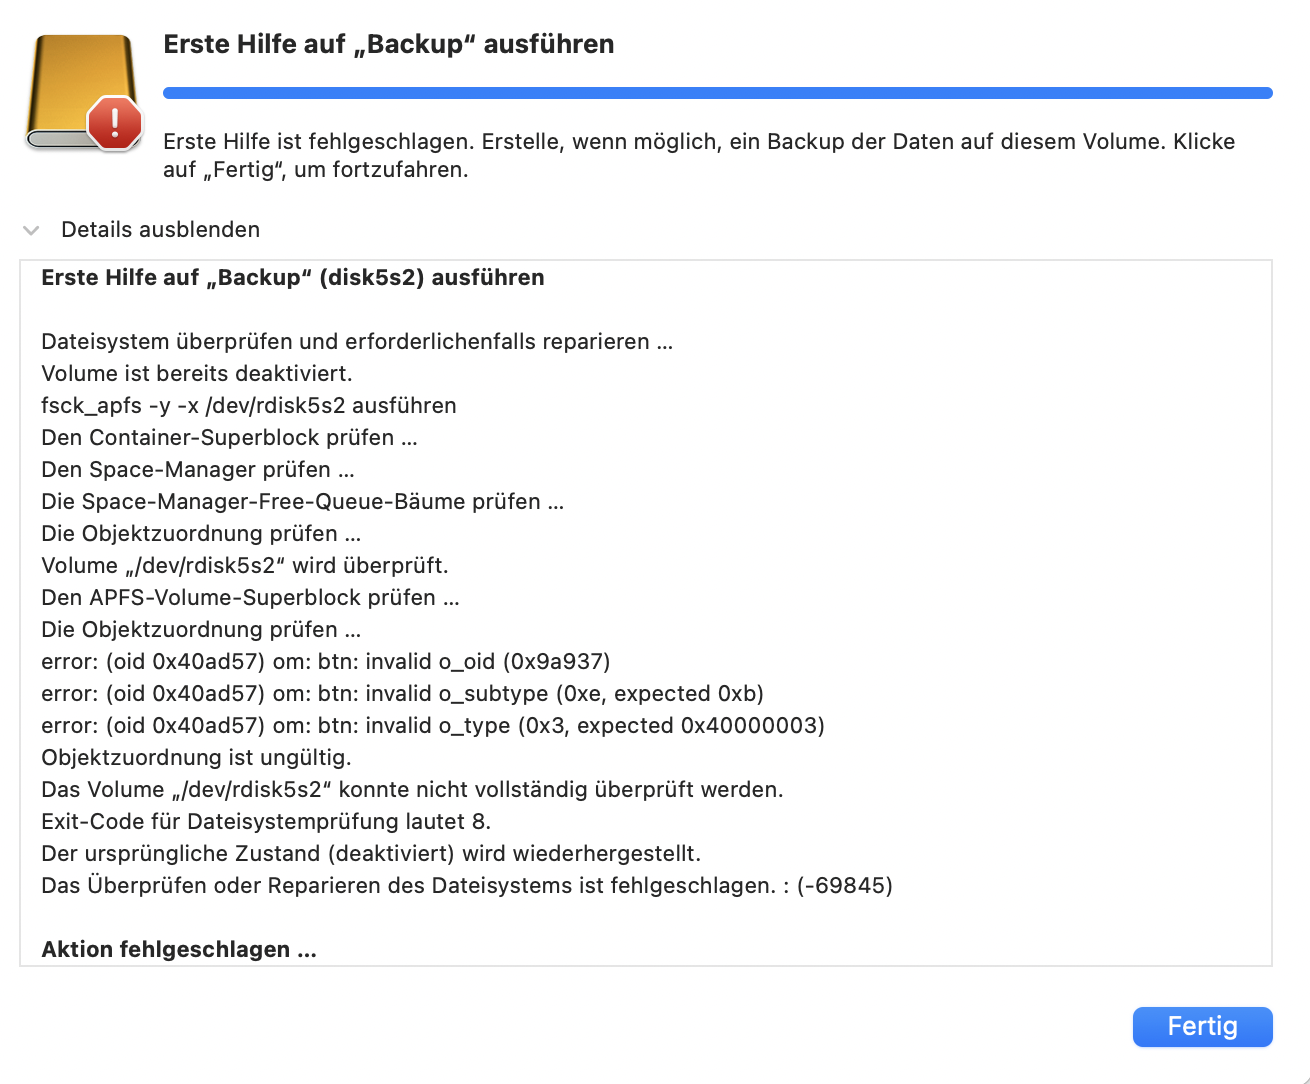Image resolution: width=1310 pixels, height=1084 pixels.
Task: Select the "Den Container-Superblock prüfen" line
Action: tap(229, 438)
